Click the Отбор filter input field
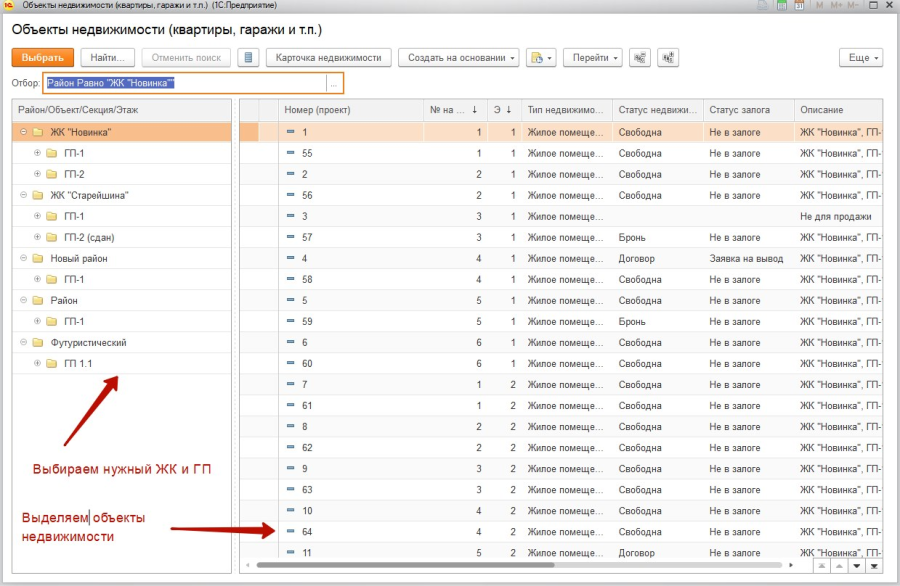This screenshot has height=586, width=900. pyautogui.click(x=185, y=84)
